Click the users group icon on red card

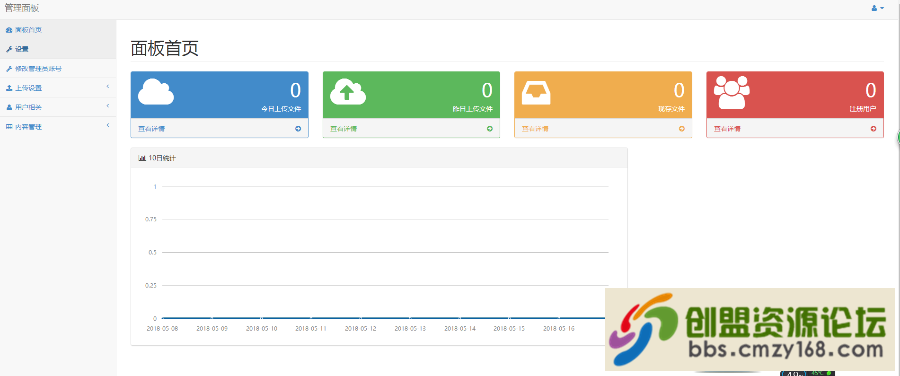(x=732, y=92)
